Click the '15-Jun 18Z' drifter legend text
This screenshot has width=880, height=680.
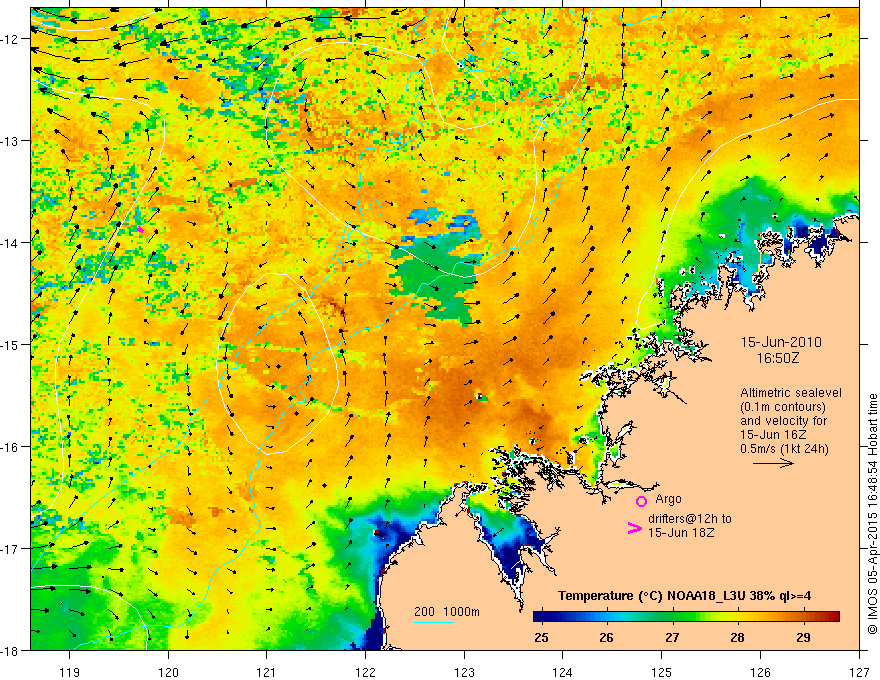681,533
